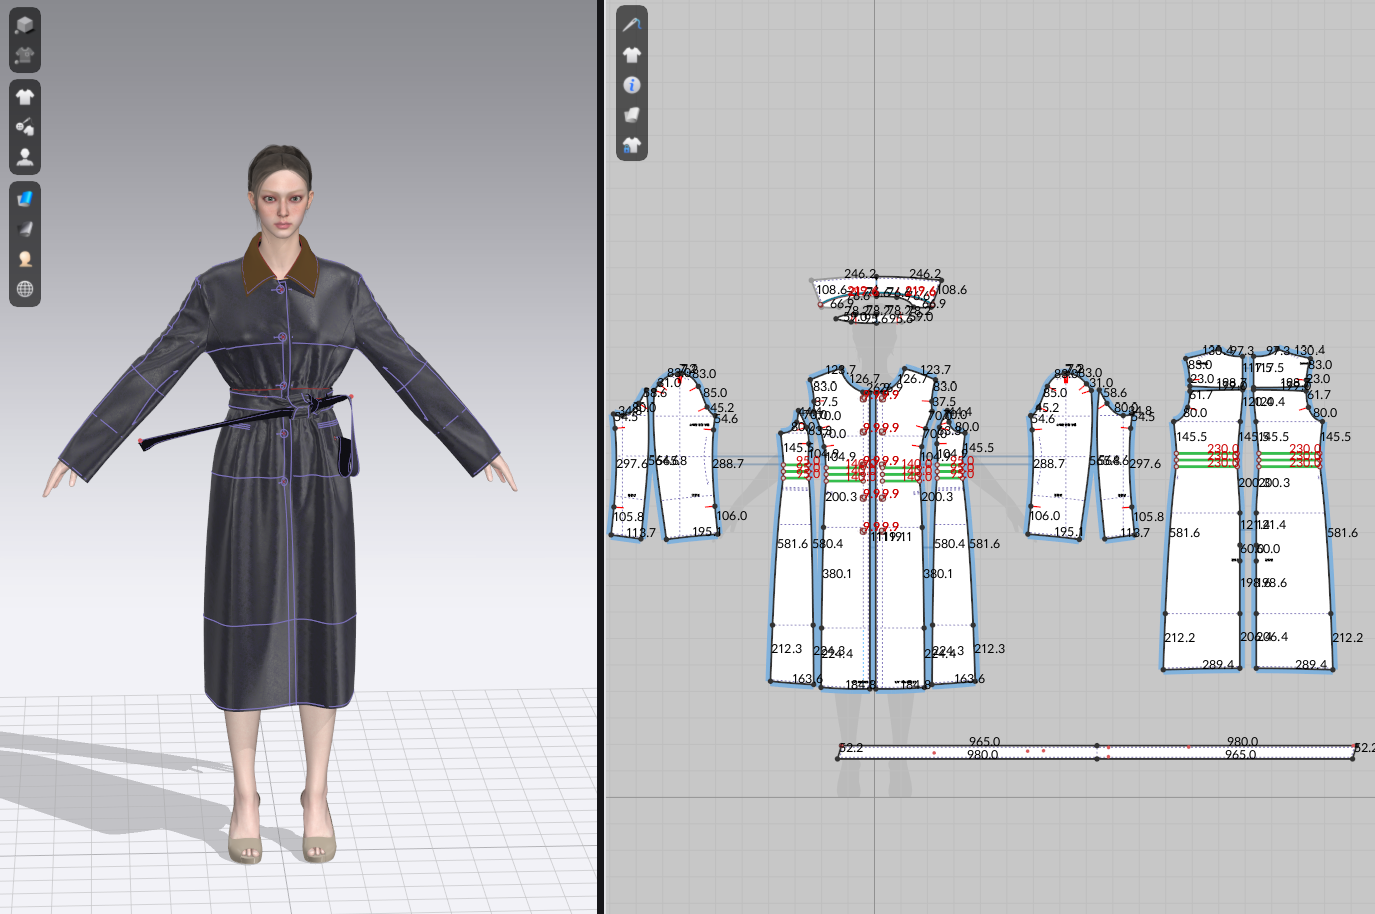Toggle the blue info icon in 2D window
This screenshot has width=1375, height=914.
[x=632, y=85]
